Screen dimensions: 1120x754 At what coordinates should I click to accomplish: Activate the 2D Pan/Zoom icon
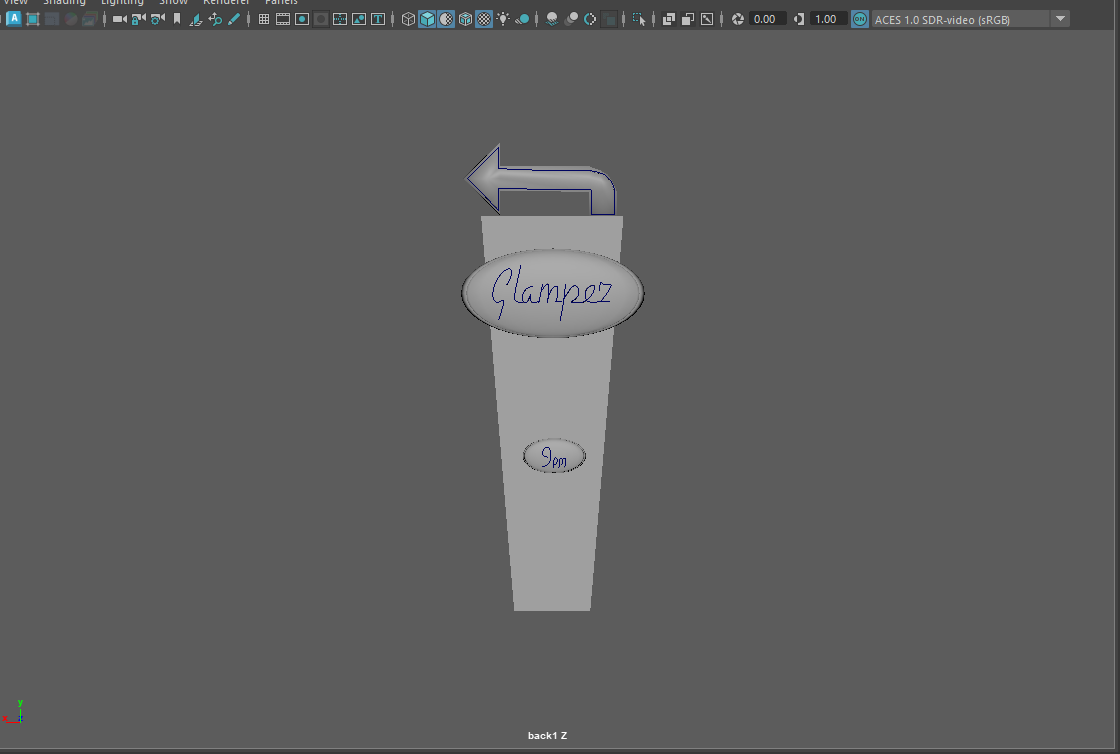215,19
